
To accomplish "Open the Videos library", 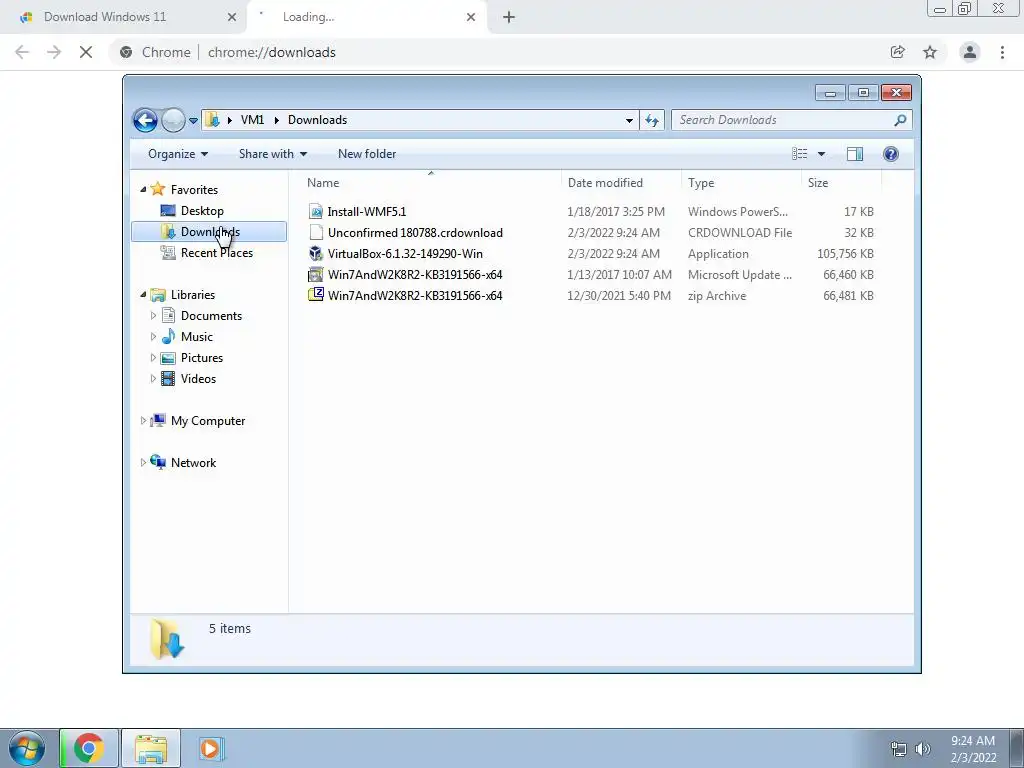I will [x=198, y=379].
